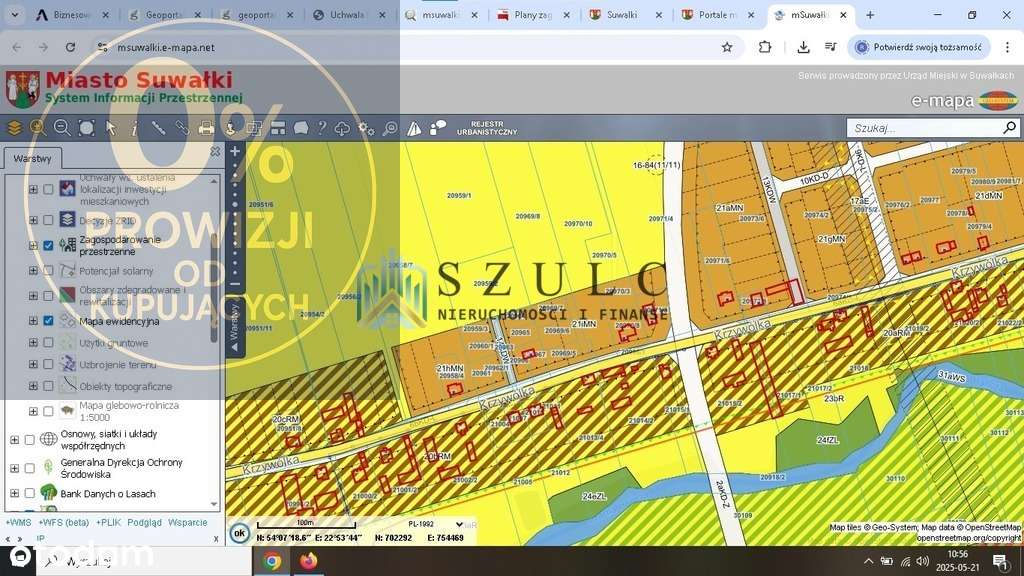Expand Osnowy, siatki i układy współrzędnych
The image size is (1024, 576).
[x=14, y=440]
